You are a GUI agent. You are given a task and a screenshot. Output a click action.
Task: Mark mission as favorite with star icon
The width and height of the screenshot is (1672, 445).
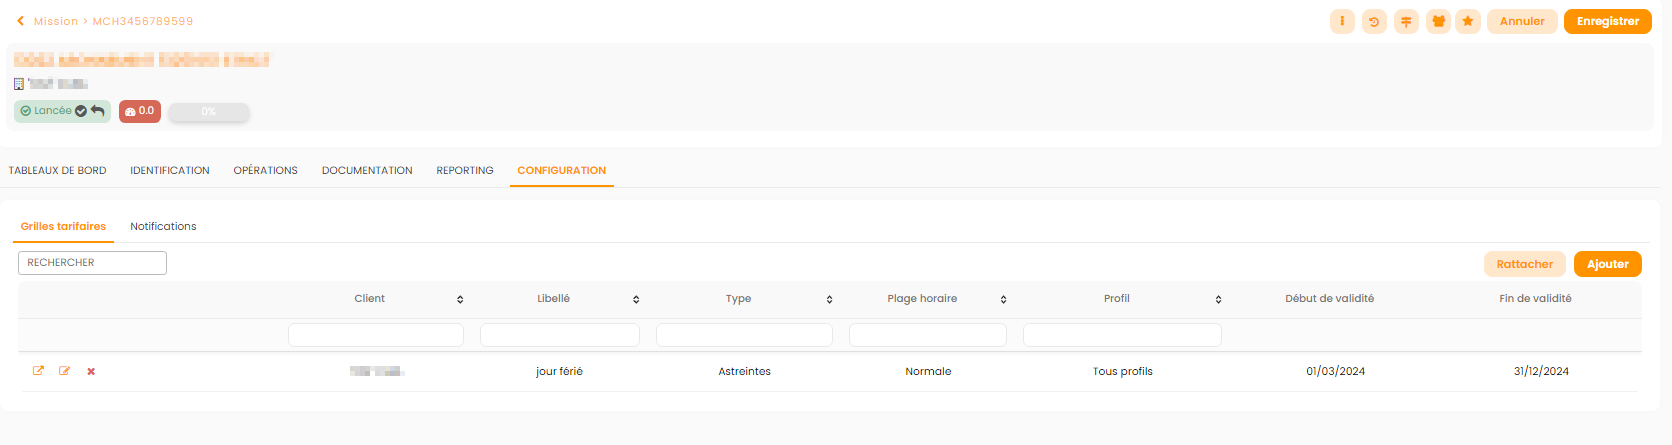coord(1468,21)
